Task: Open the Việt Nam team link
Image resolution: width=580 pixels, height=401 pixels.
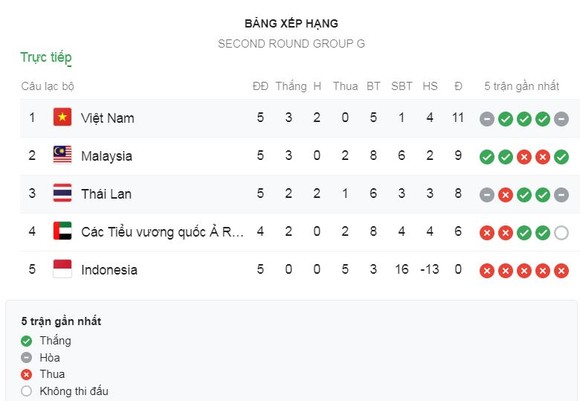Action: point(108,118)
